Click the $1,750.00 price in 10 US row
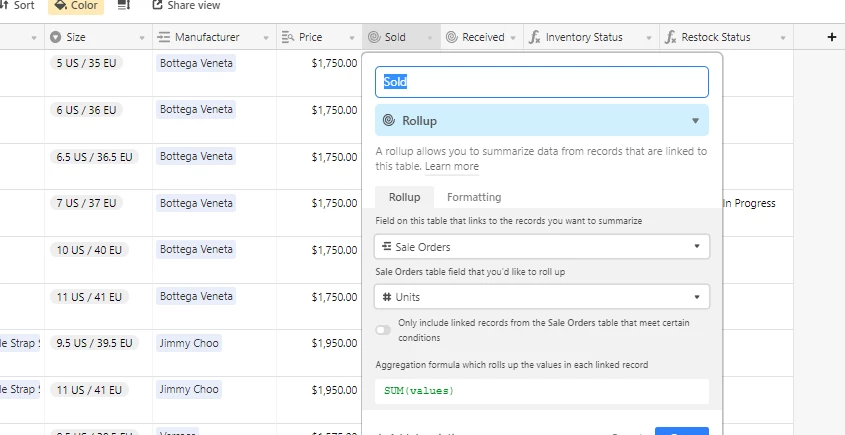This screenshot has width=845, height=435. 334,250
